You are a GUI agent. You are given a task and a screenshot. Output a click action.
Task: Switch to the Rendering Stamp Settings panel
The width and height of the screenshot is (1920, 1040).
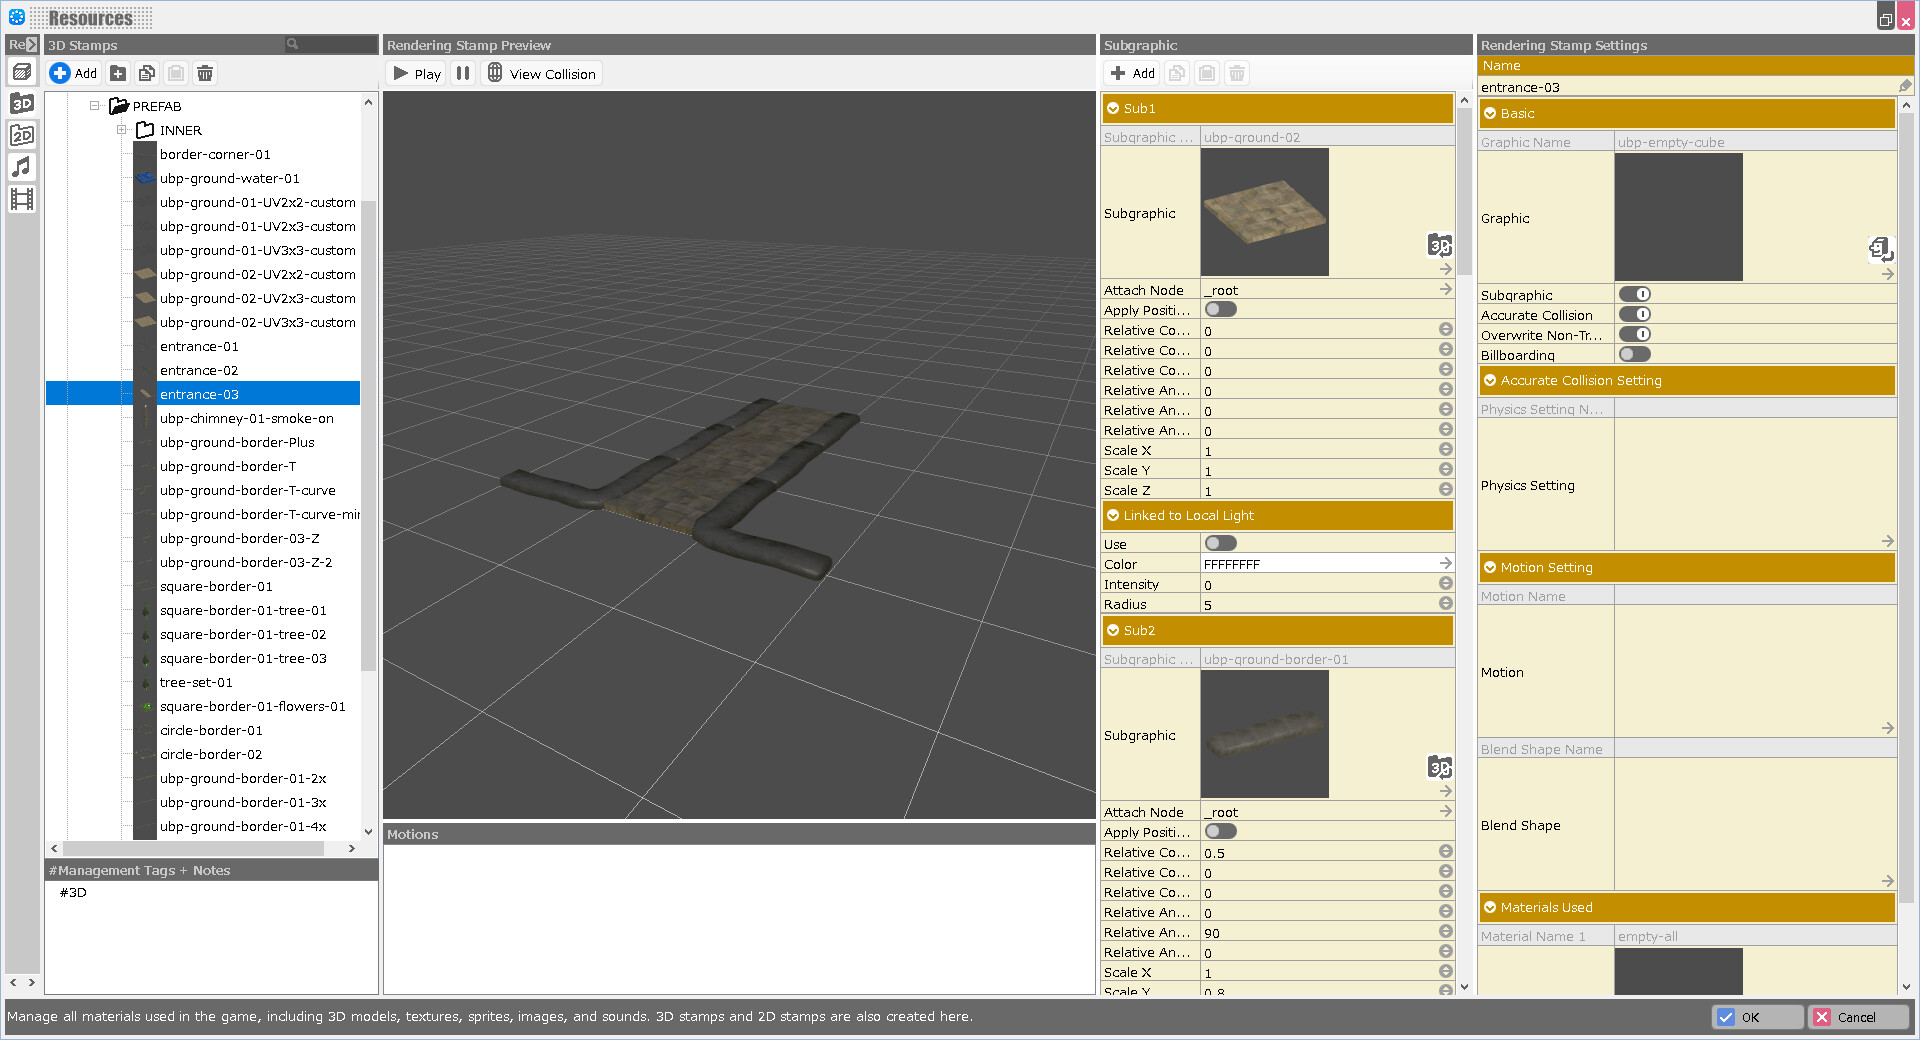point(1563,45)
